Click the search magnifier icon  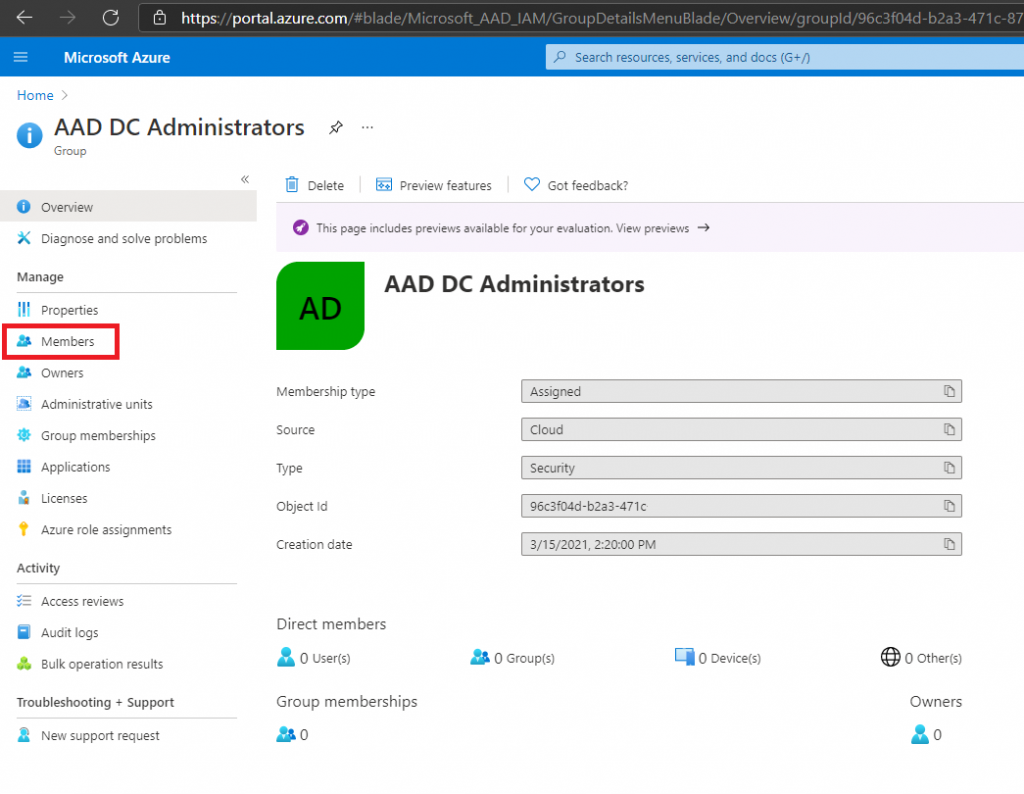560,57
